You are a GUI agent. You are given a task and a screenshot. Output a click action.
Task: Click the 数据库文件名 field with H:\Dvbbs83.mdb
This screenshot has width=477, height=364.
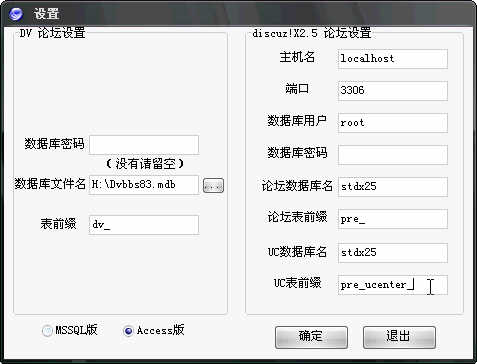tap(144, 185)
